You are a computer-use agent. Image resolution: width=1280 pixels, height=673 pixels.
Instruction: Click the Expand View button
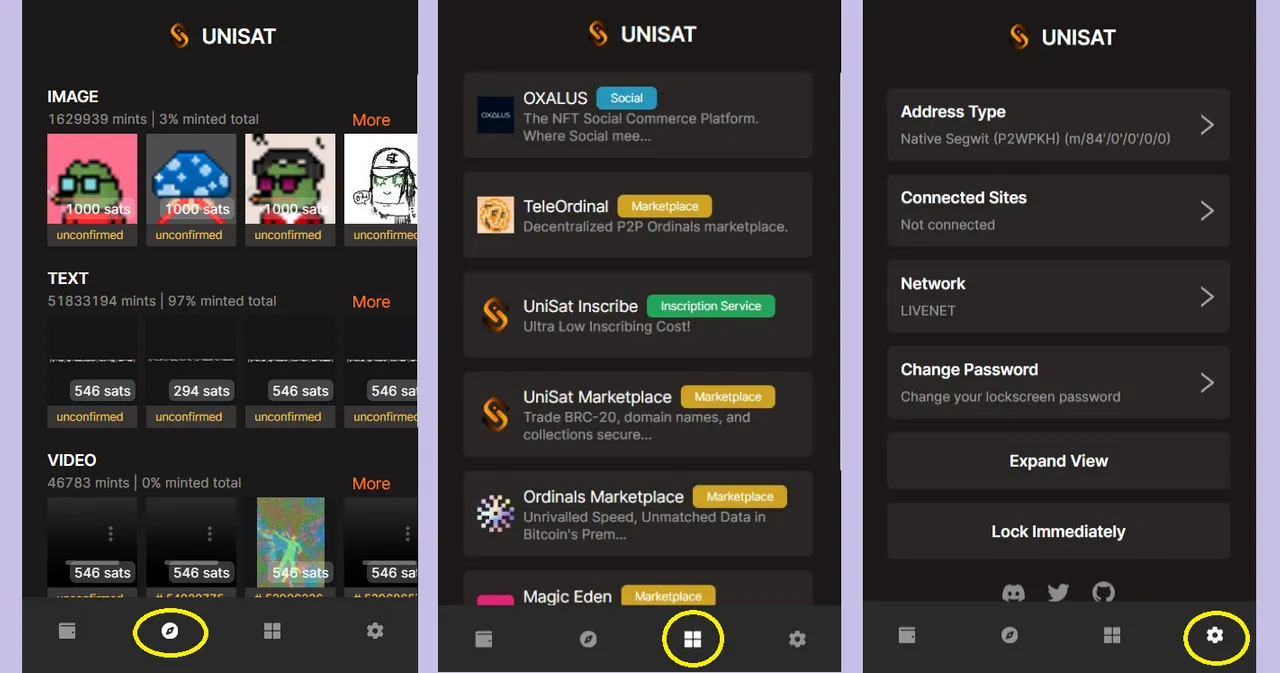coord(1058,461)
